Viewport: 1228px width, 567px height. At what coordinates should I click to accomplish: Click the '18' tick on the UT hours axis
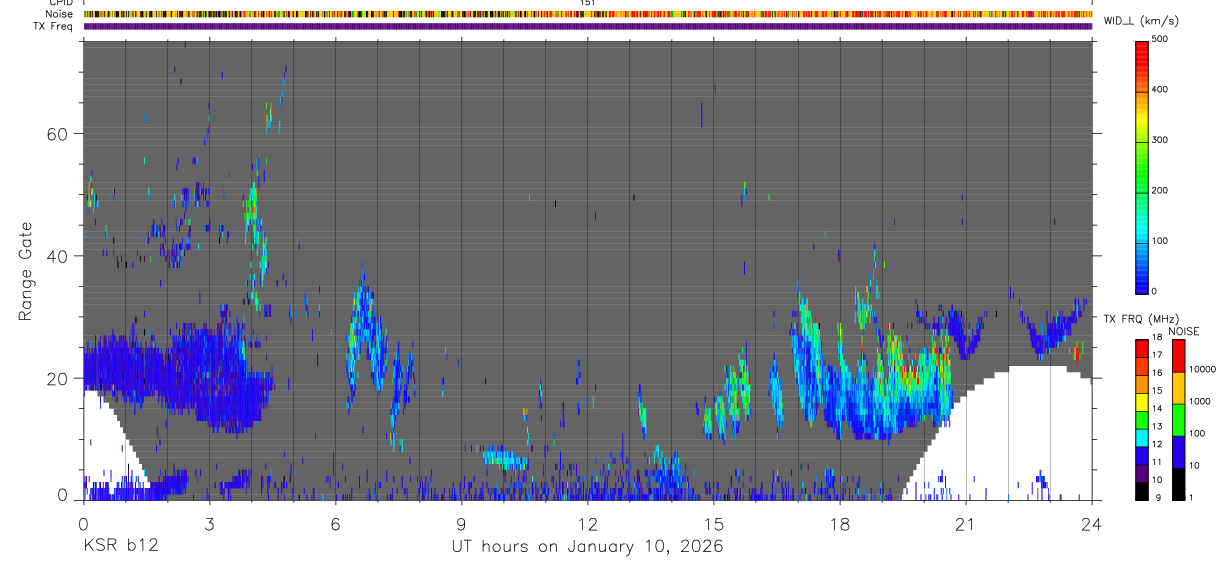[x=839, y=523]
